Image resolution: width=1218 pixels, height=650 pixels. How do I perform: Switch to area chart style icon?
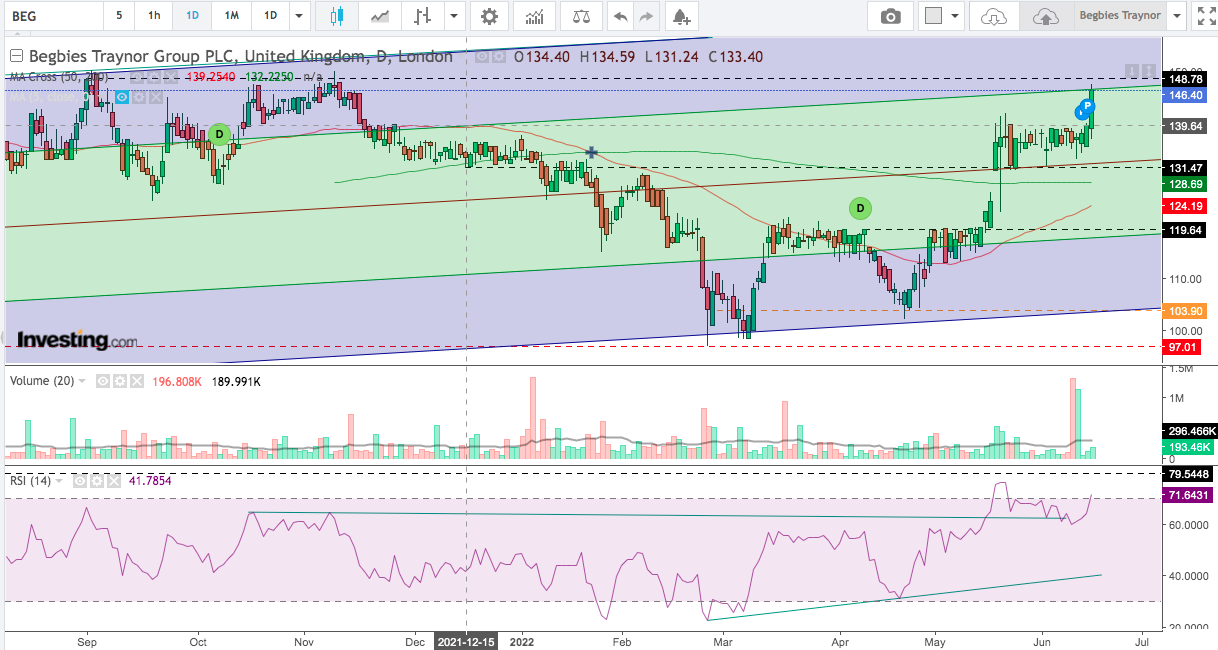(380, 16)
